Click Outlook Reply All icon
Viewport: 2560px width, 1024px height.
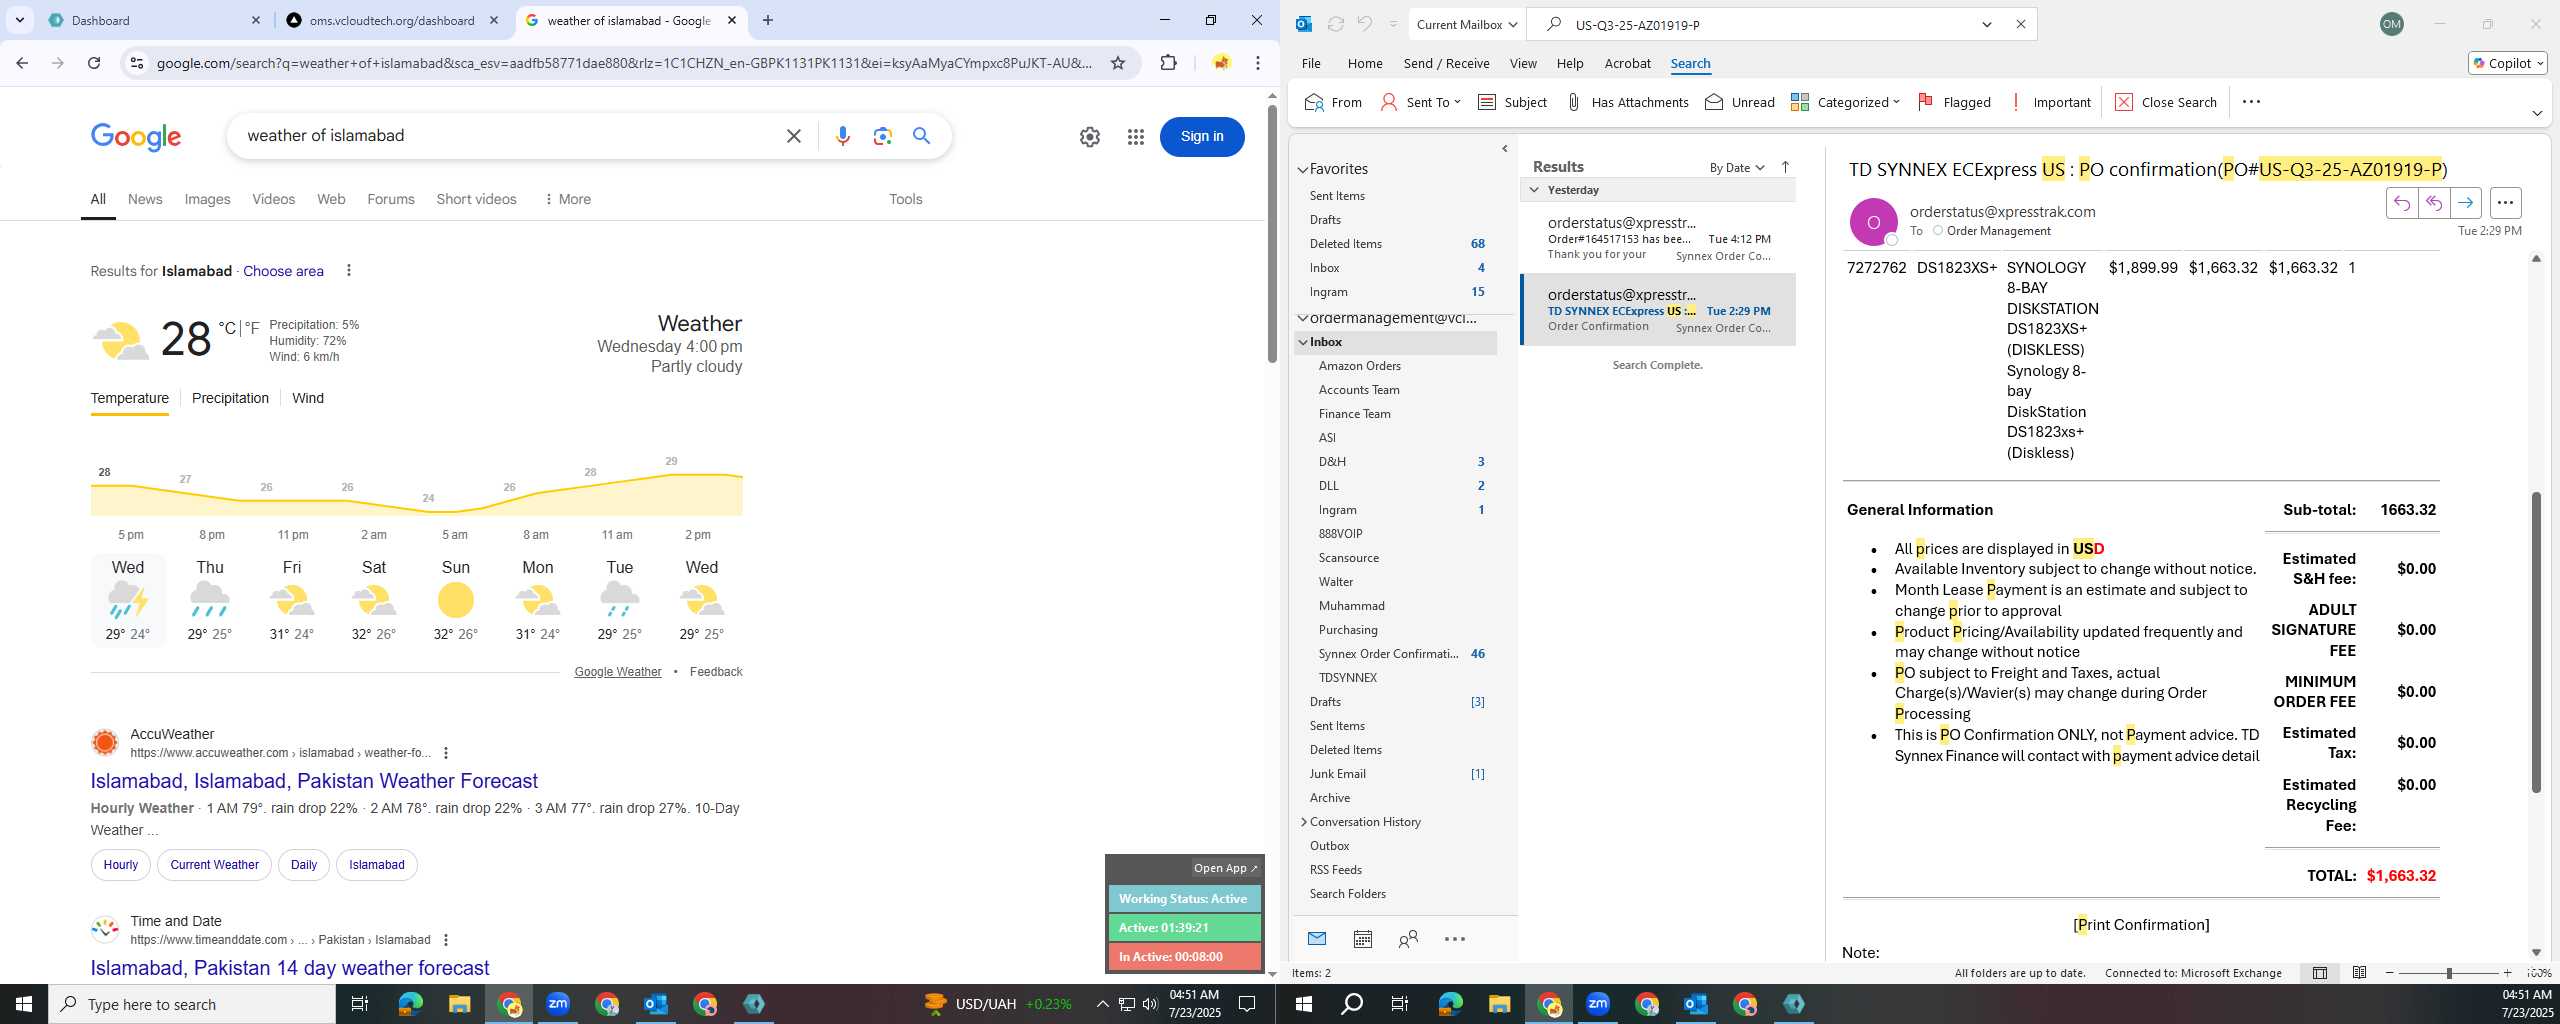point(2433,203)
